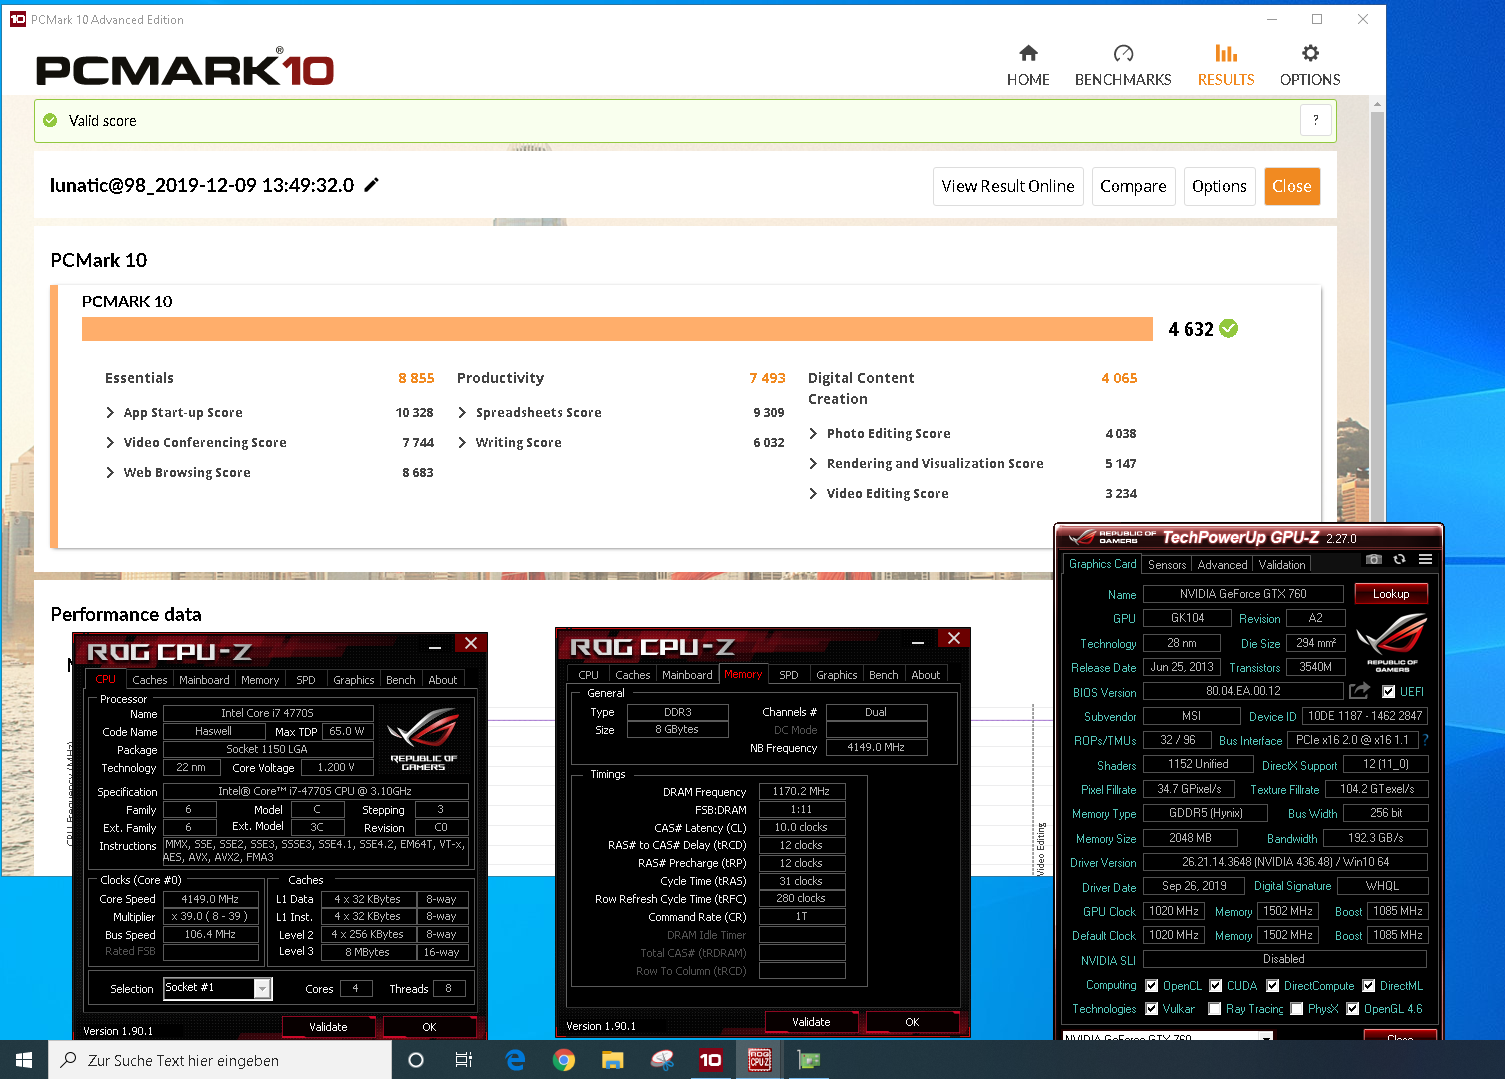Toggle the Vulkan checkbox

(1151, 1008)
